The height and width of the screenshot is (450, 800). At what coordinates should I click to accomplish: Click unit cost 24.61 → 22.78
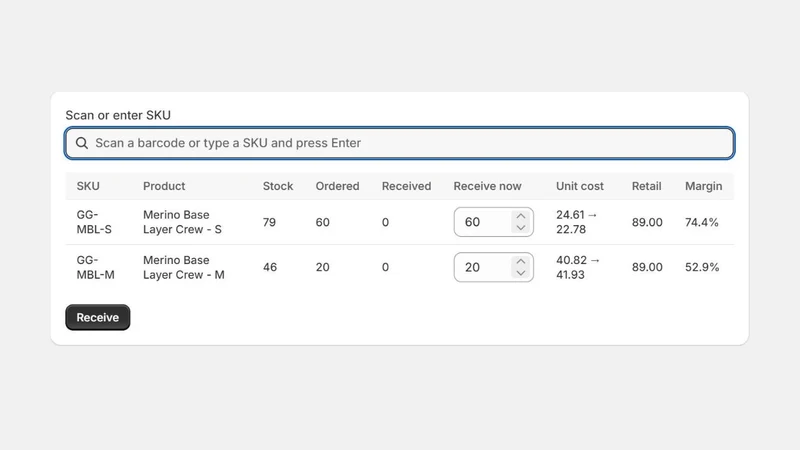tap(577, 222)
